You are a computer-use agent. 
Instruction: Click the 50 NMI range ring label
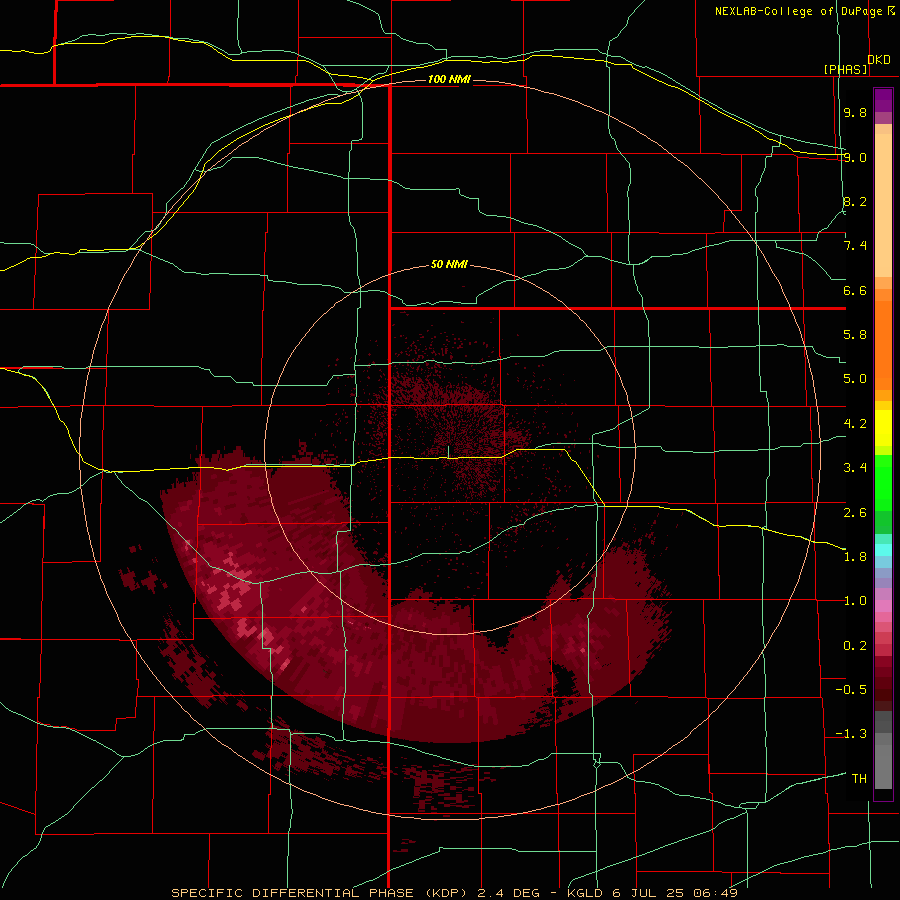pyautogui.click(x=449, y=265)
